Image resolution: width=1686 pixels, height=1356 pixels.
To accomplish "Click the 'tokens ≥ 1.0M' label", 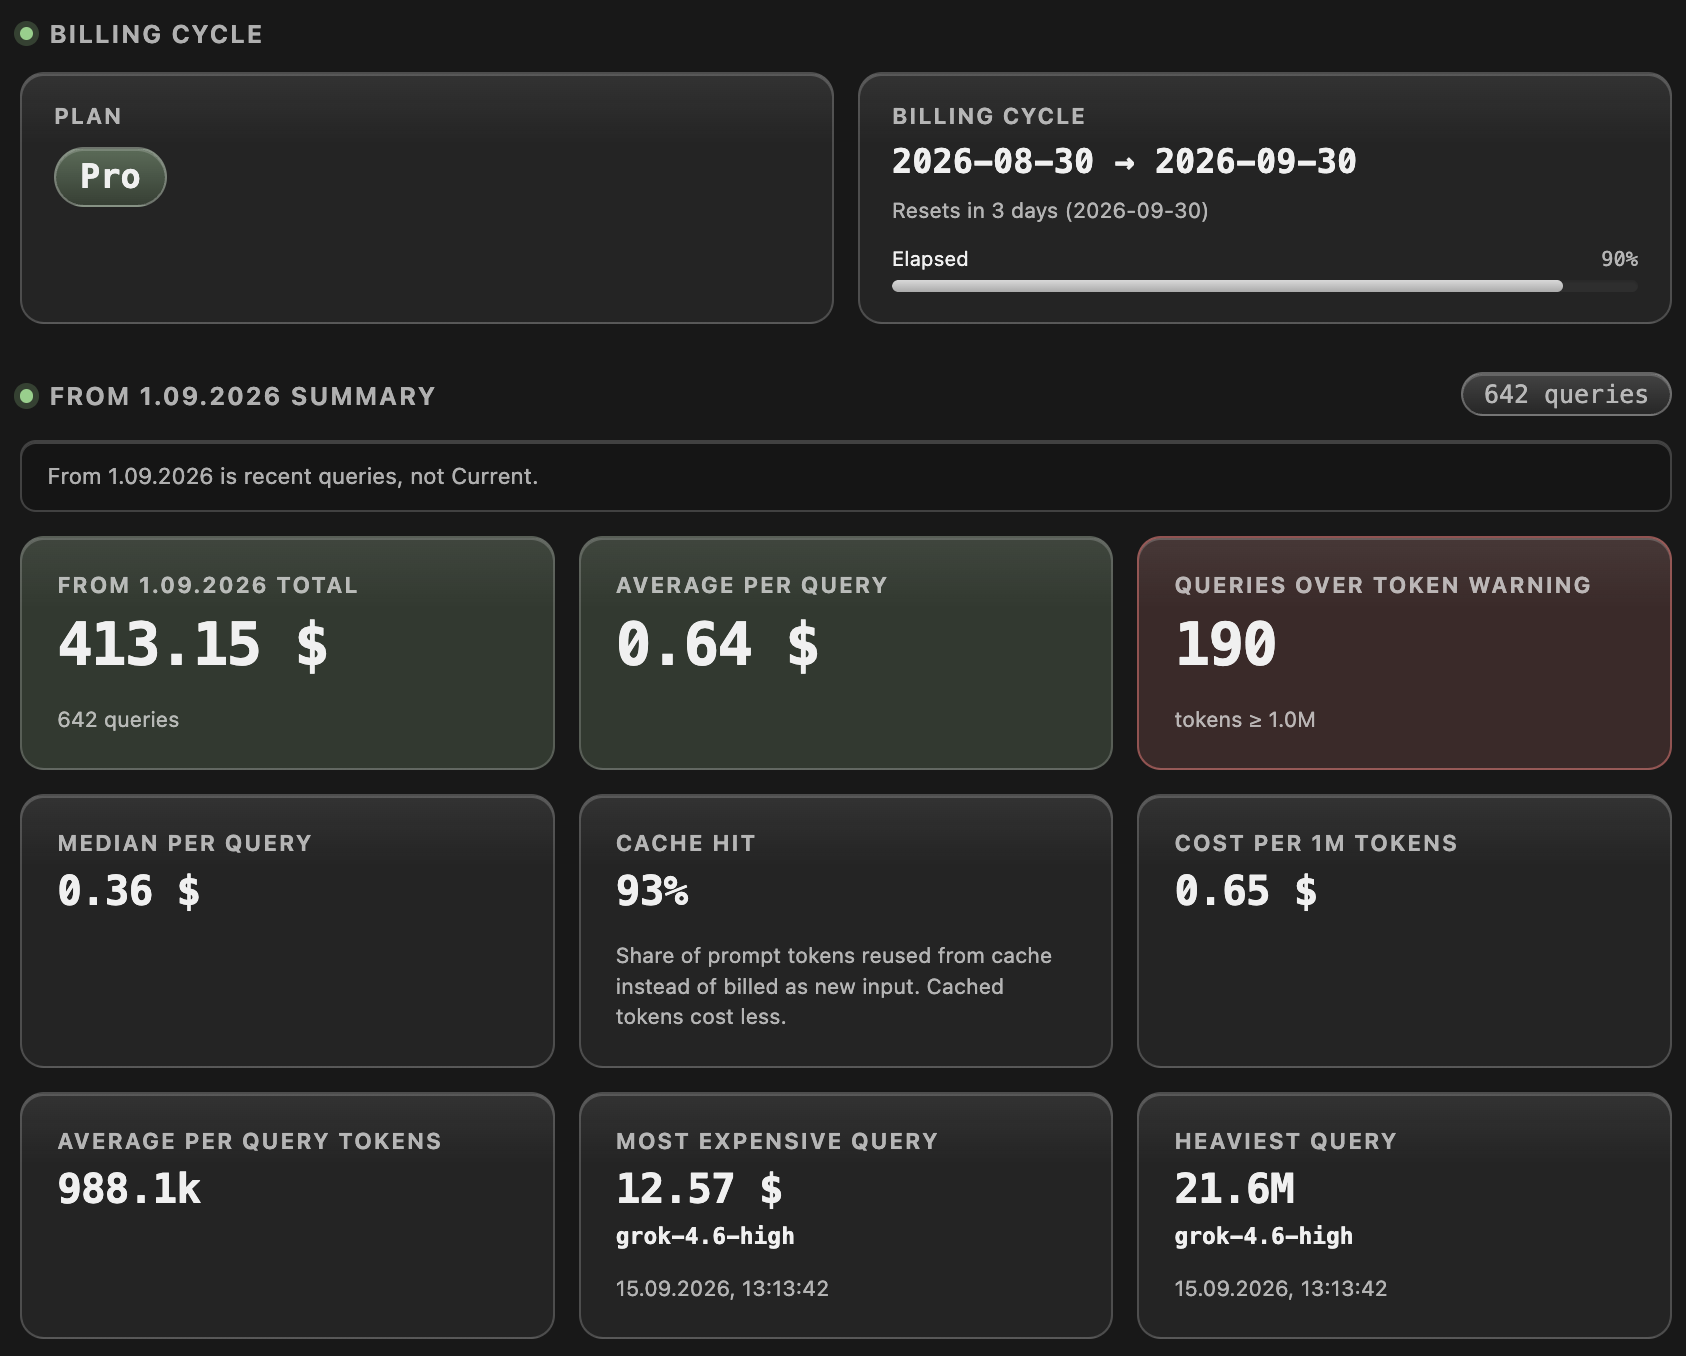I will click(x=1245, y=720).
